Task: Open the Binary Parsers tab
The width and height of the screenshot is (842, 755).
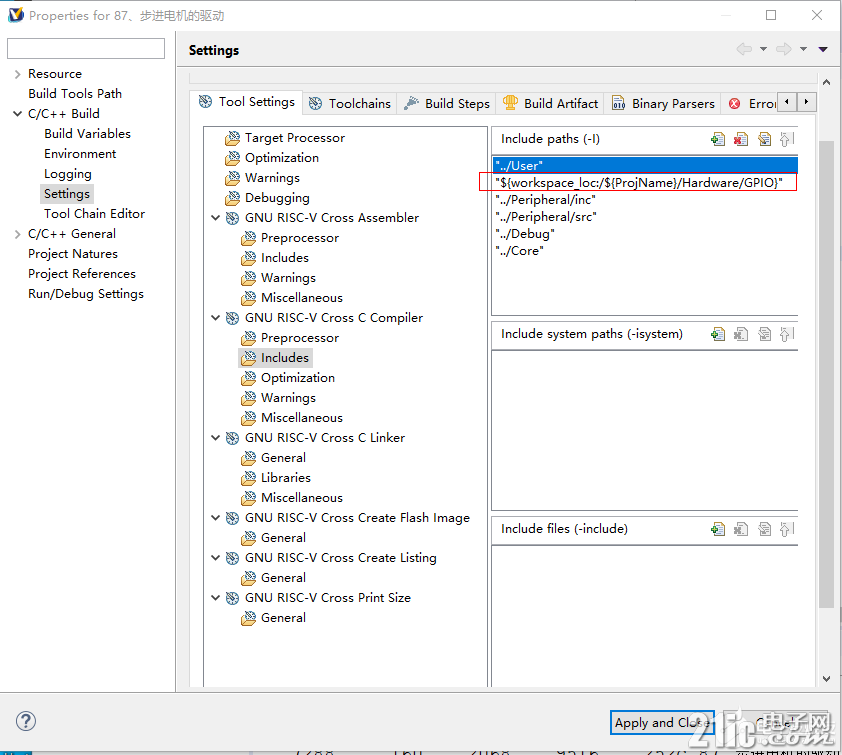Action: (x=663, y=104)
